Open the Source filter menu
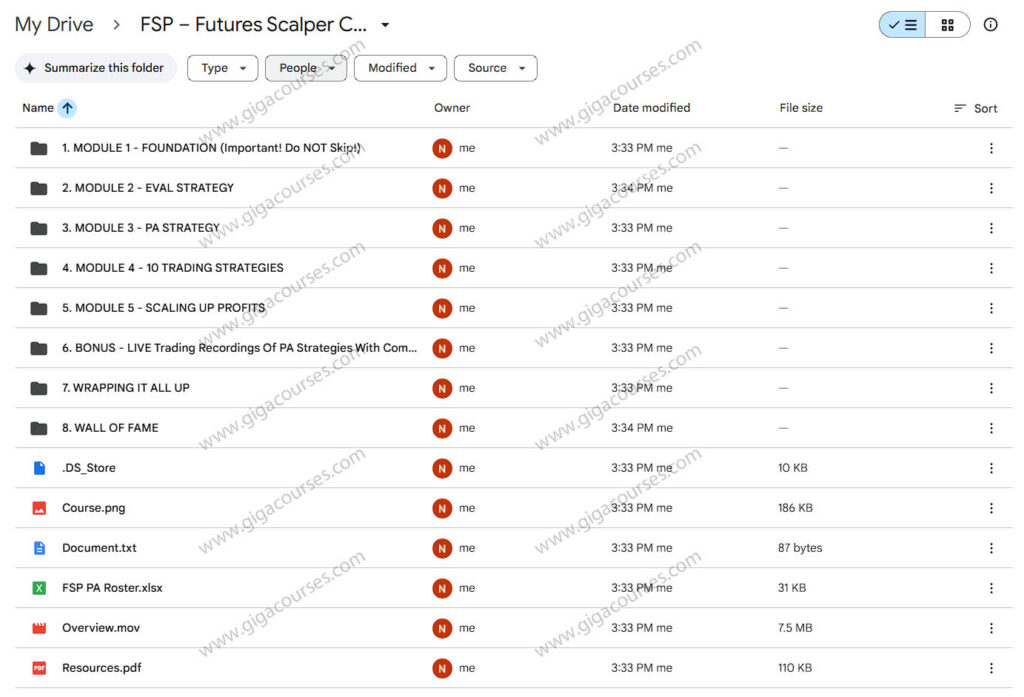 coord(495,67)
